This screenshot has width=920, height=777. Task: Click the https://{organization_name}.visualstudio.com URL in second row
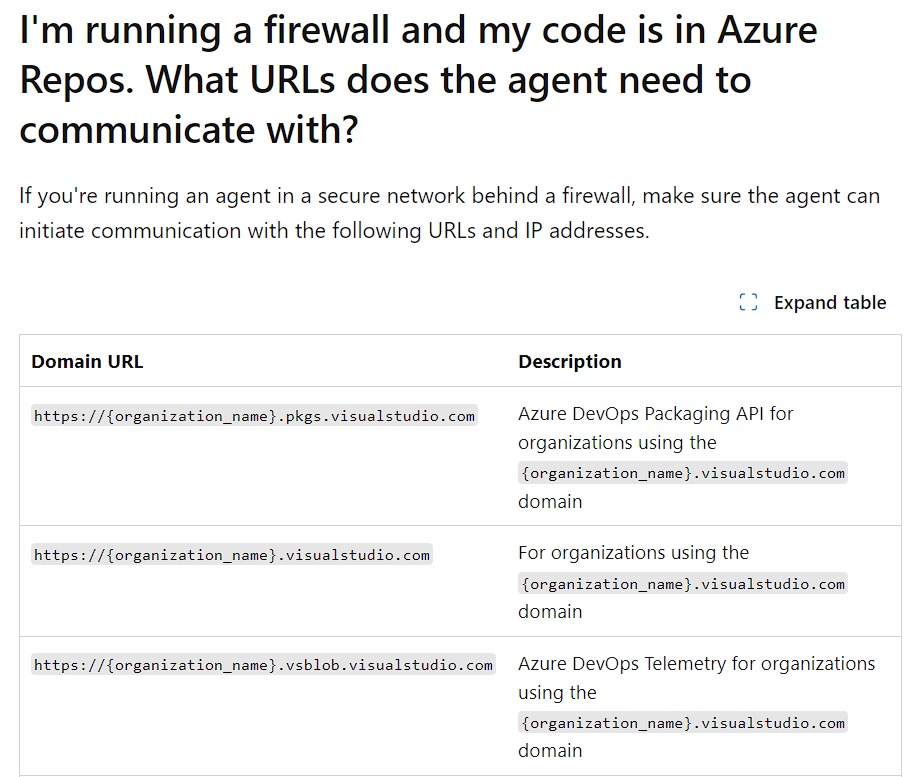pyautogui.click(x=232, y=555)
